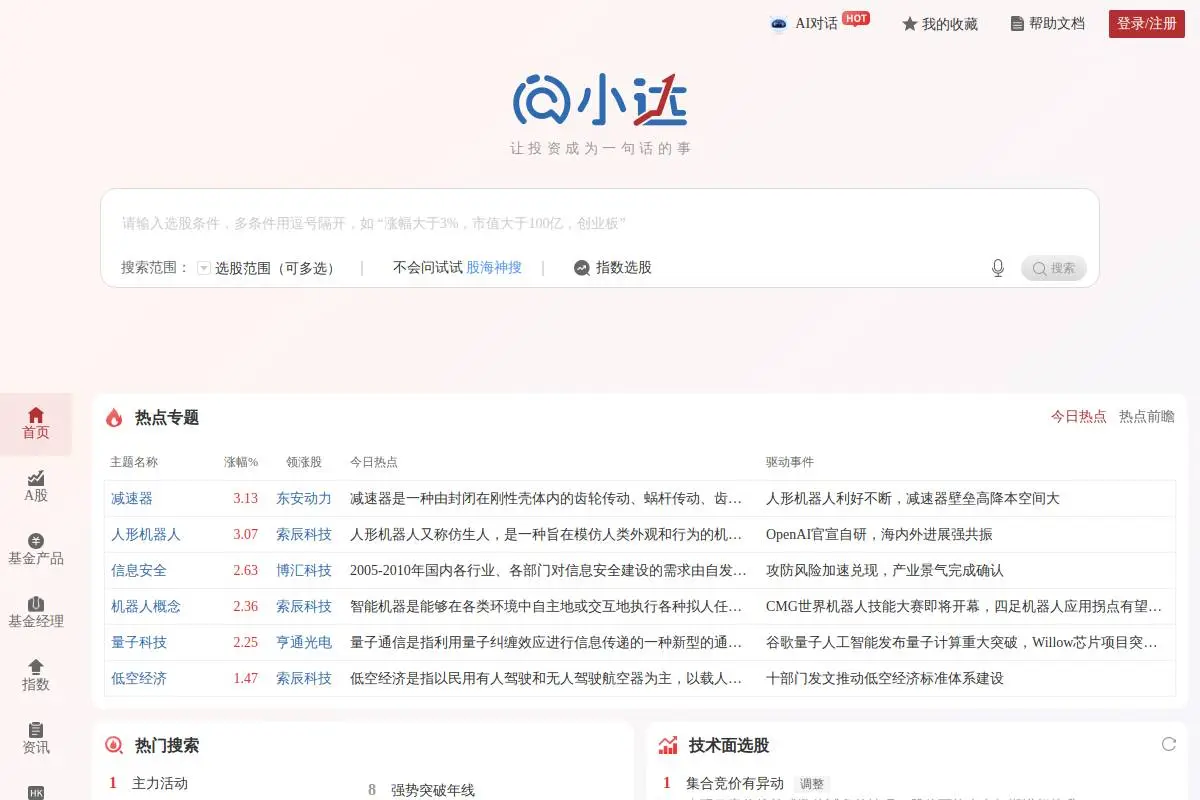This screenshot has width=1200, height=800.
Task: Click event 十部门发文推动低空经济标准体系建设
Action: 885,678
